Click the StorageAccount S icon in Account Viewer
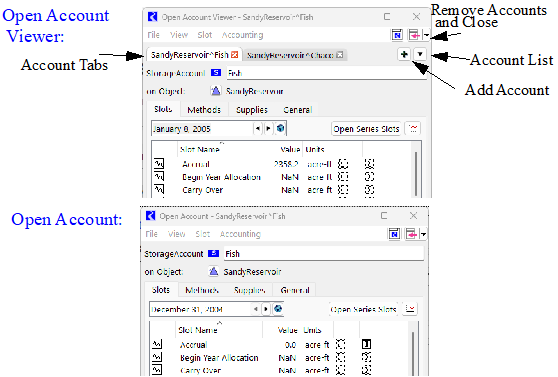The image size is (558, 377). click(216, 73)
